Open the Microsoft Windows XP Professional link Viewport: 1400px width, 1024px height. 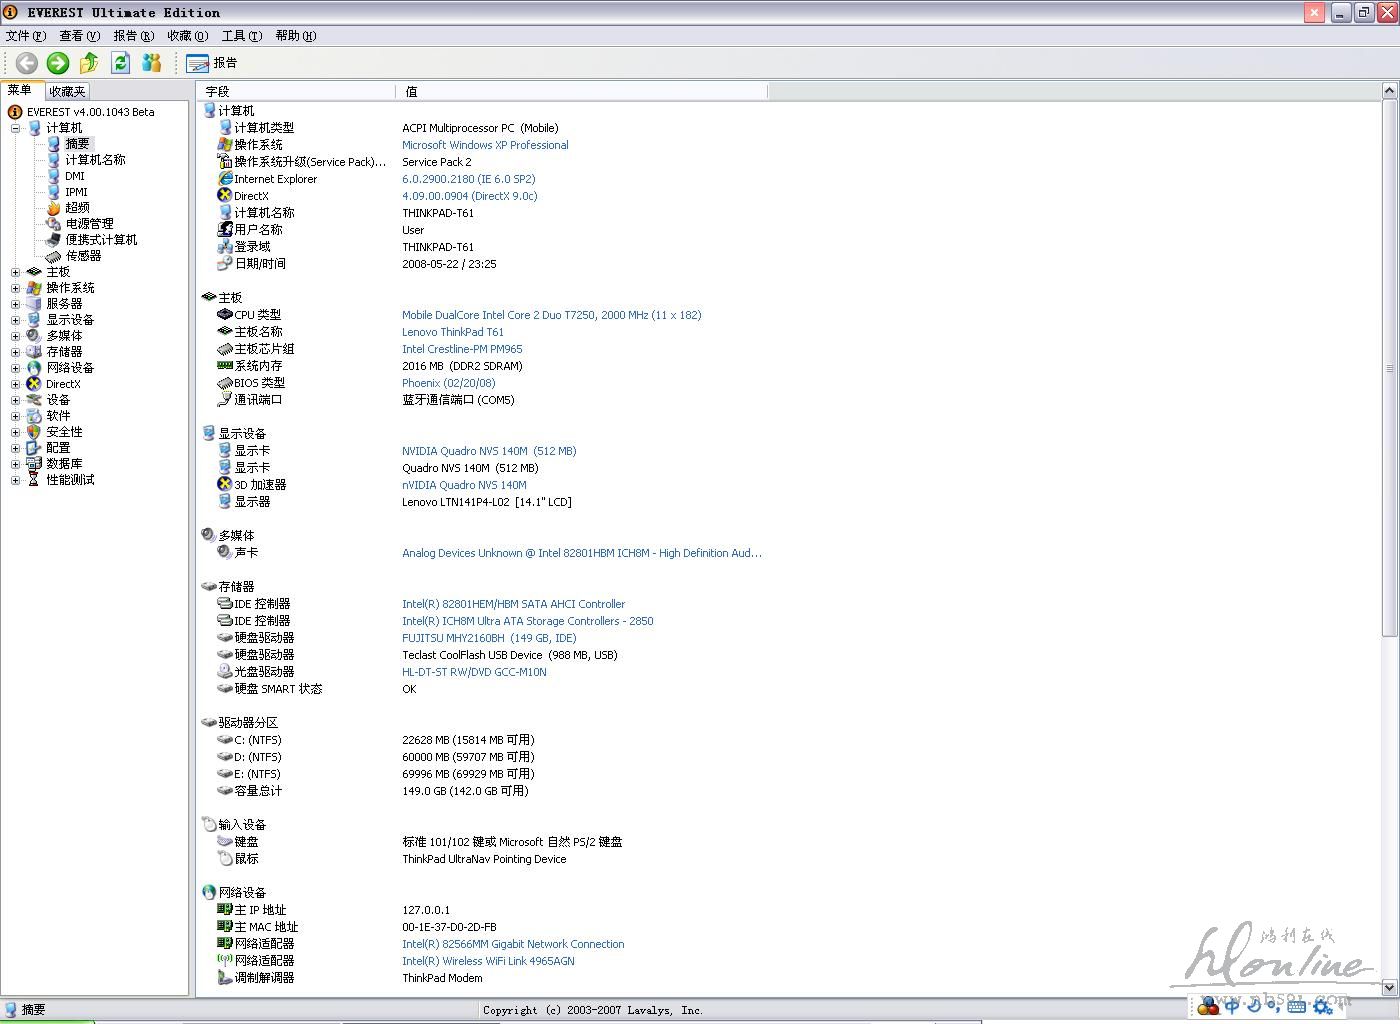[485, 145]
